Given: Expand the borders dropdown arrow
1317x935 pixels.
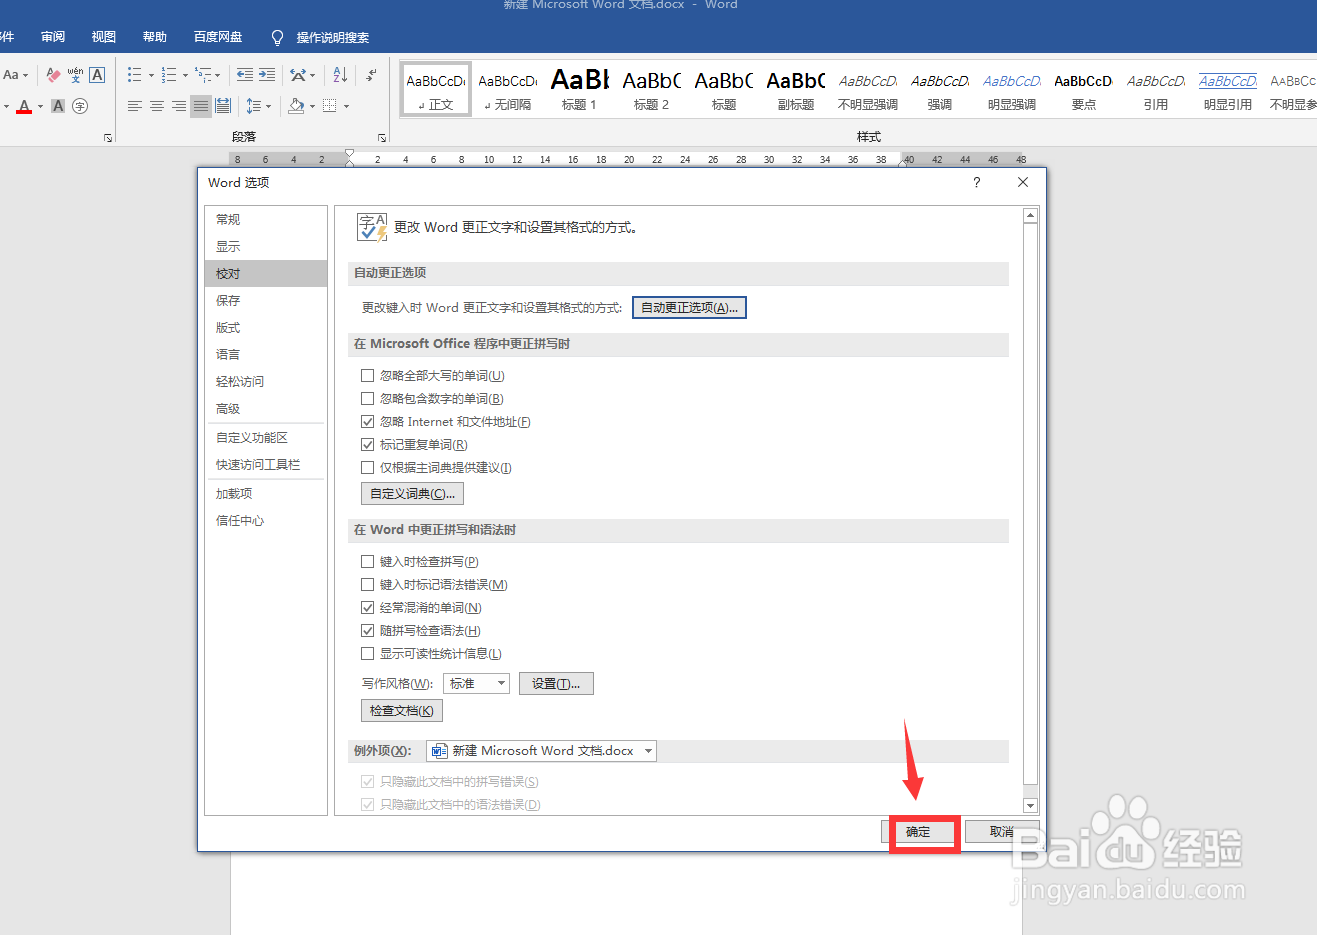Looking at the screenshot, I should [x=346, y=107].
